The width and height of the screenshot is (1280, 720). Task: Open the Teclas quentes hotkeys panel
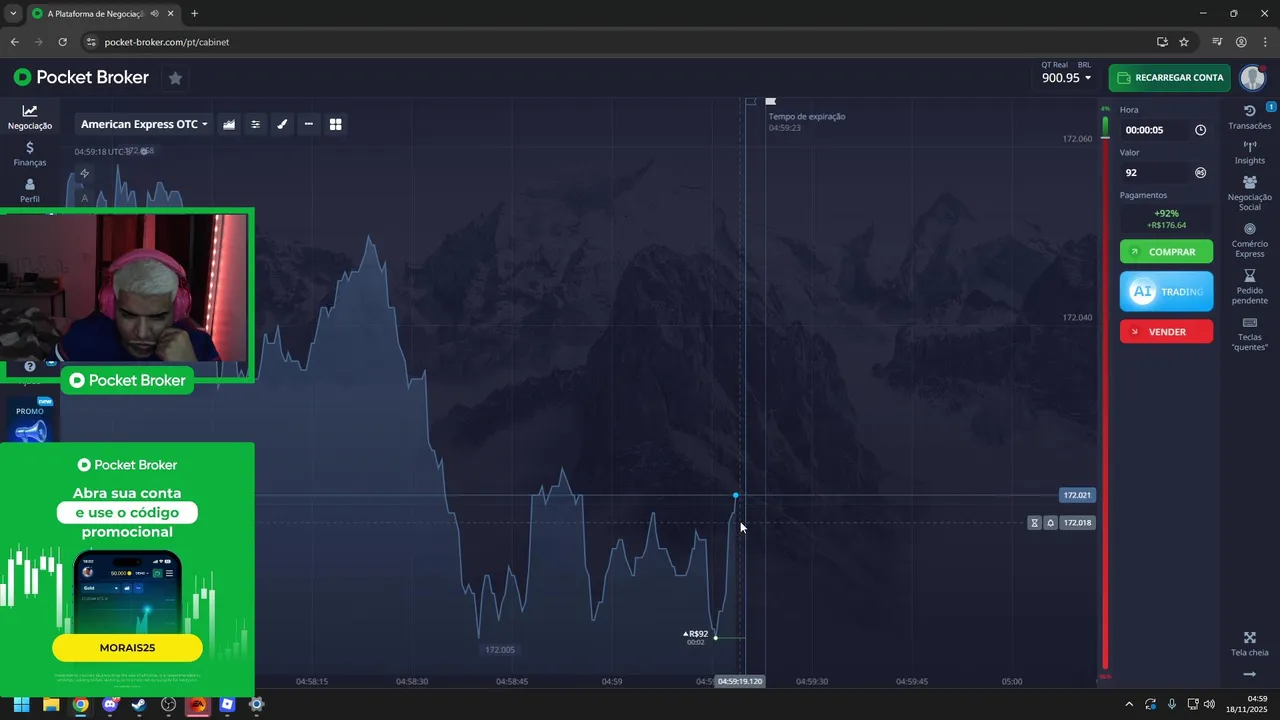coord(1250,334)
